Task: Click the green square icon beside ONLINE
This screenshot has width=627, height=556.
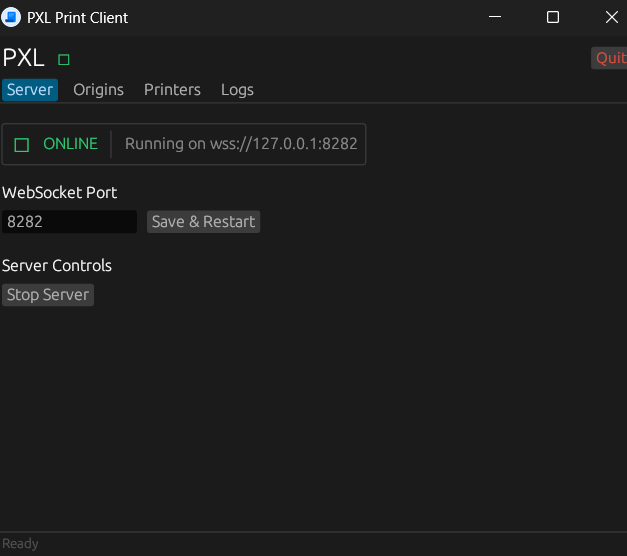Action: [22, 145]
